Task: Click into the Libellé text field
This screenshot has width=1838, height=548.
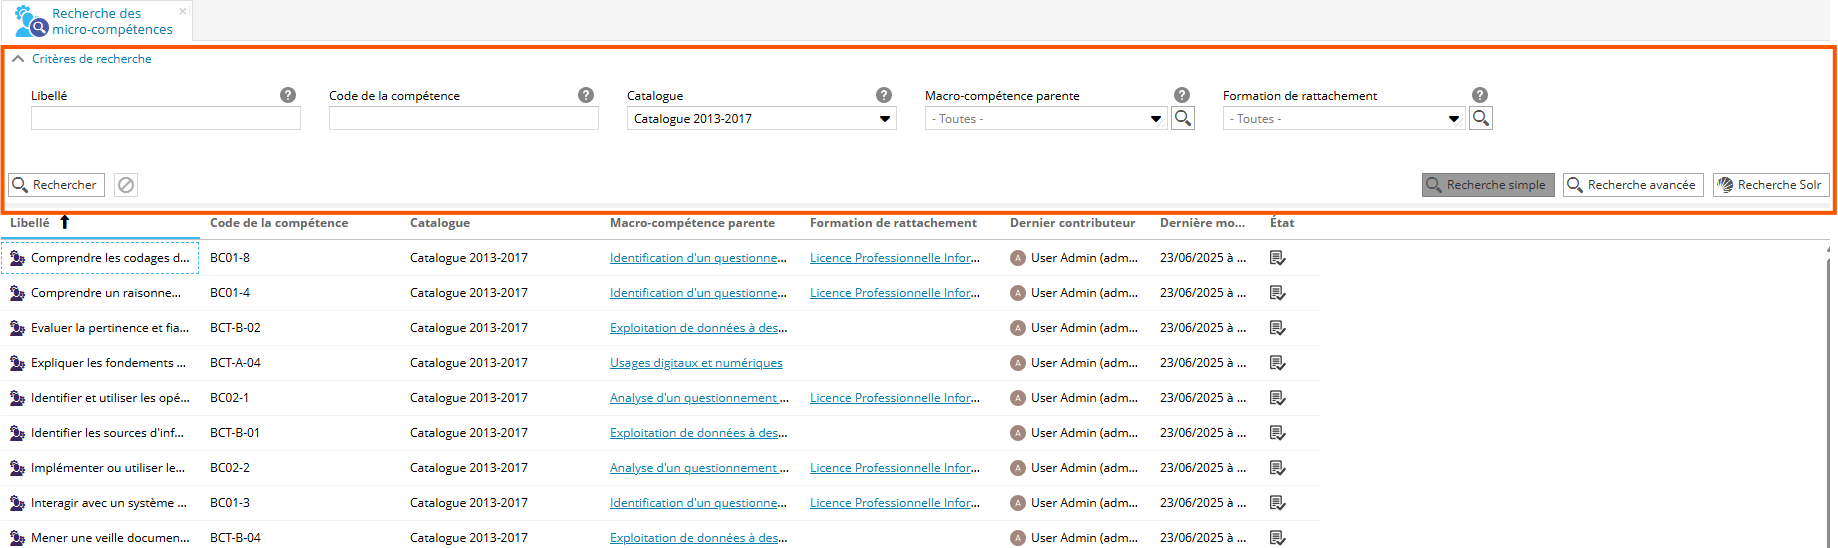Action: click(x=166, y=119)
